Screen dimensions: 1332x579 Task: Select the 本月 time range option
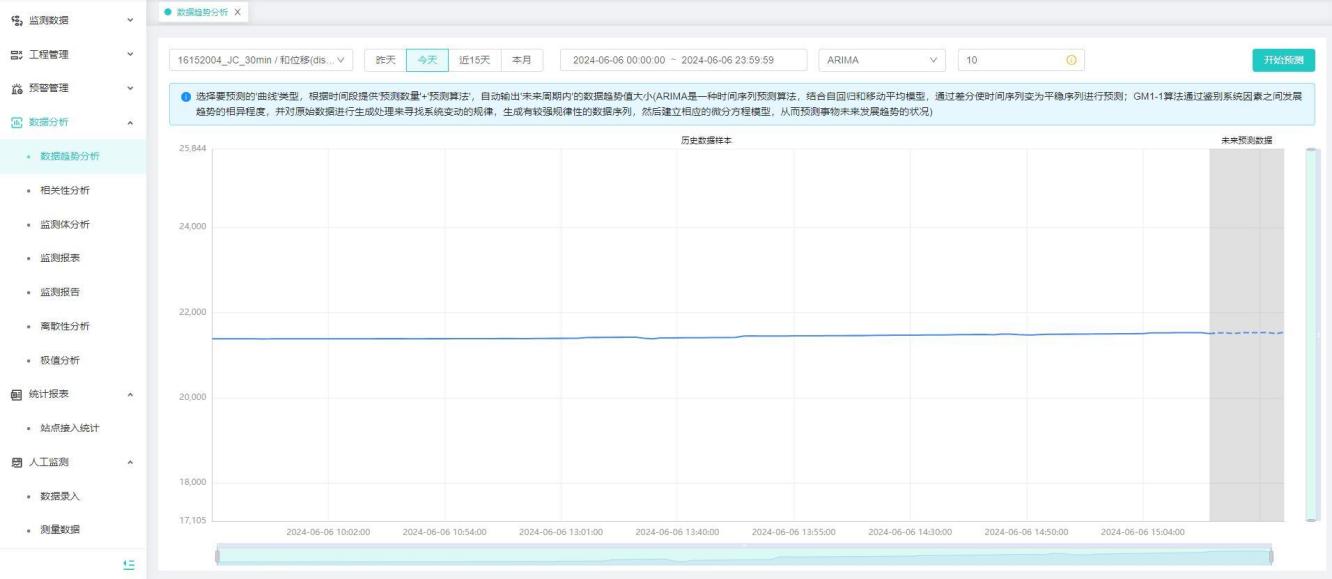[521, 61]
